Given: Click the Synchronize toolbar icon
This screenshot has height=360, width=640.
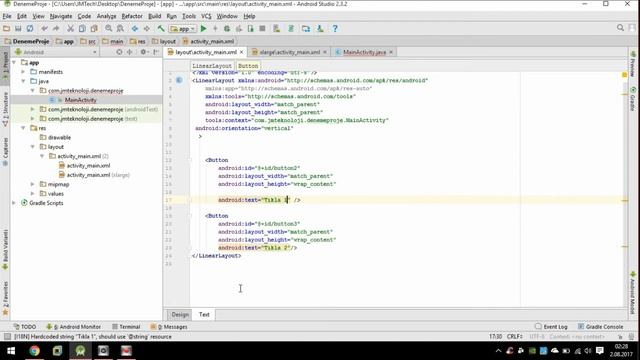Looking at the screenshot, I should (30, 29).
